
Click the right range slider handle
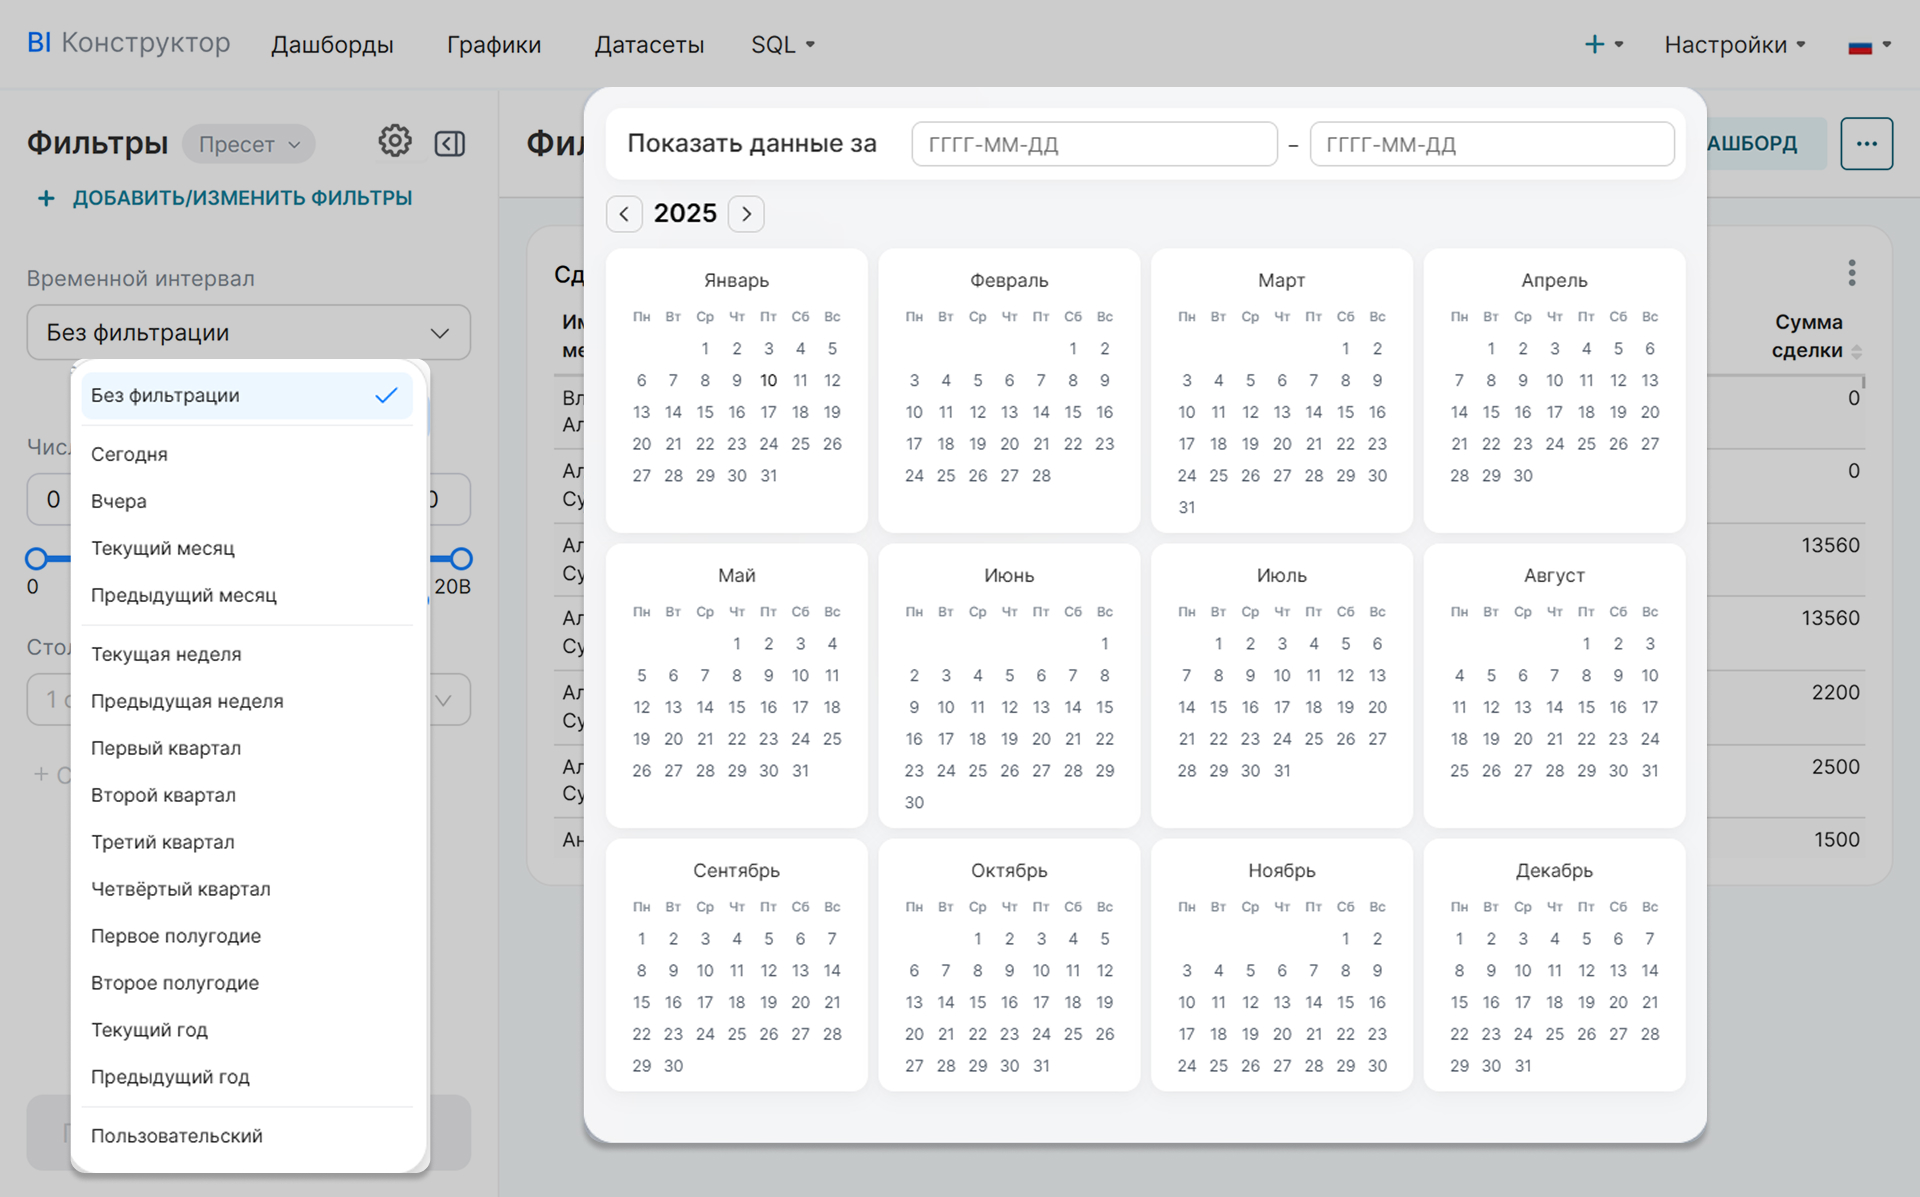(x=461, y=559)
